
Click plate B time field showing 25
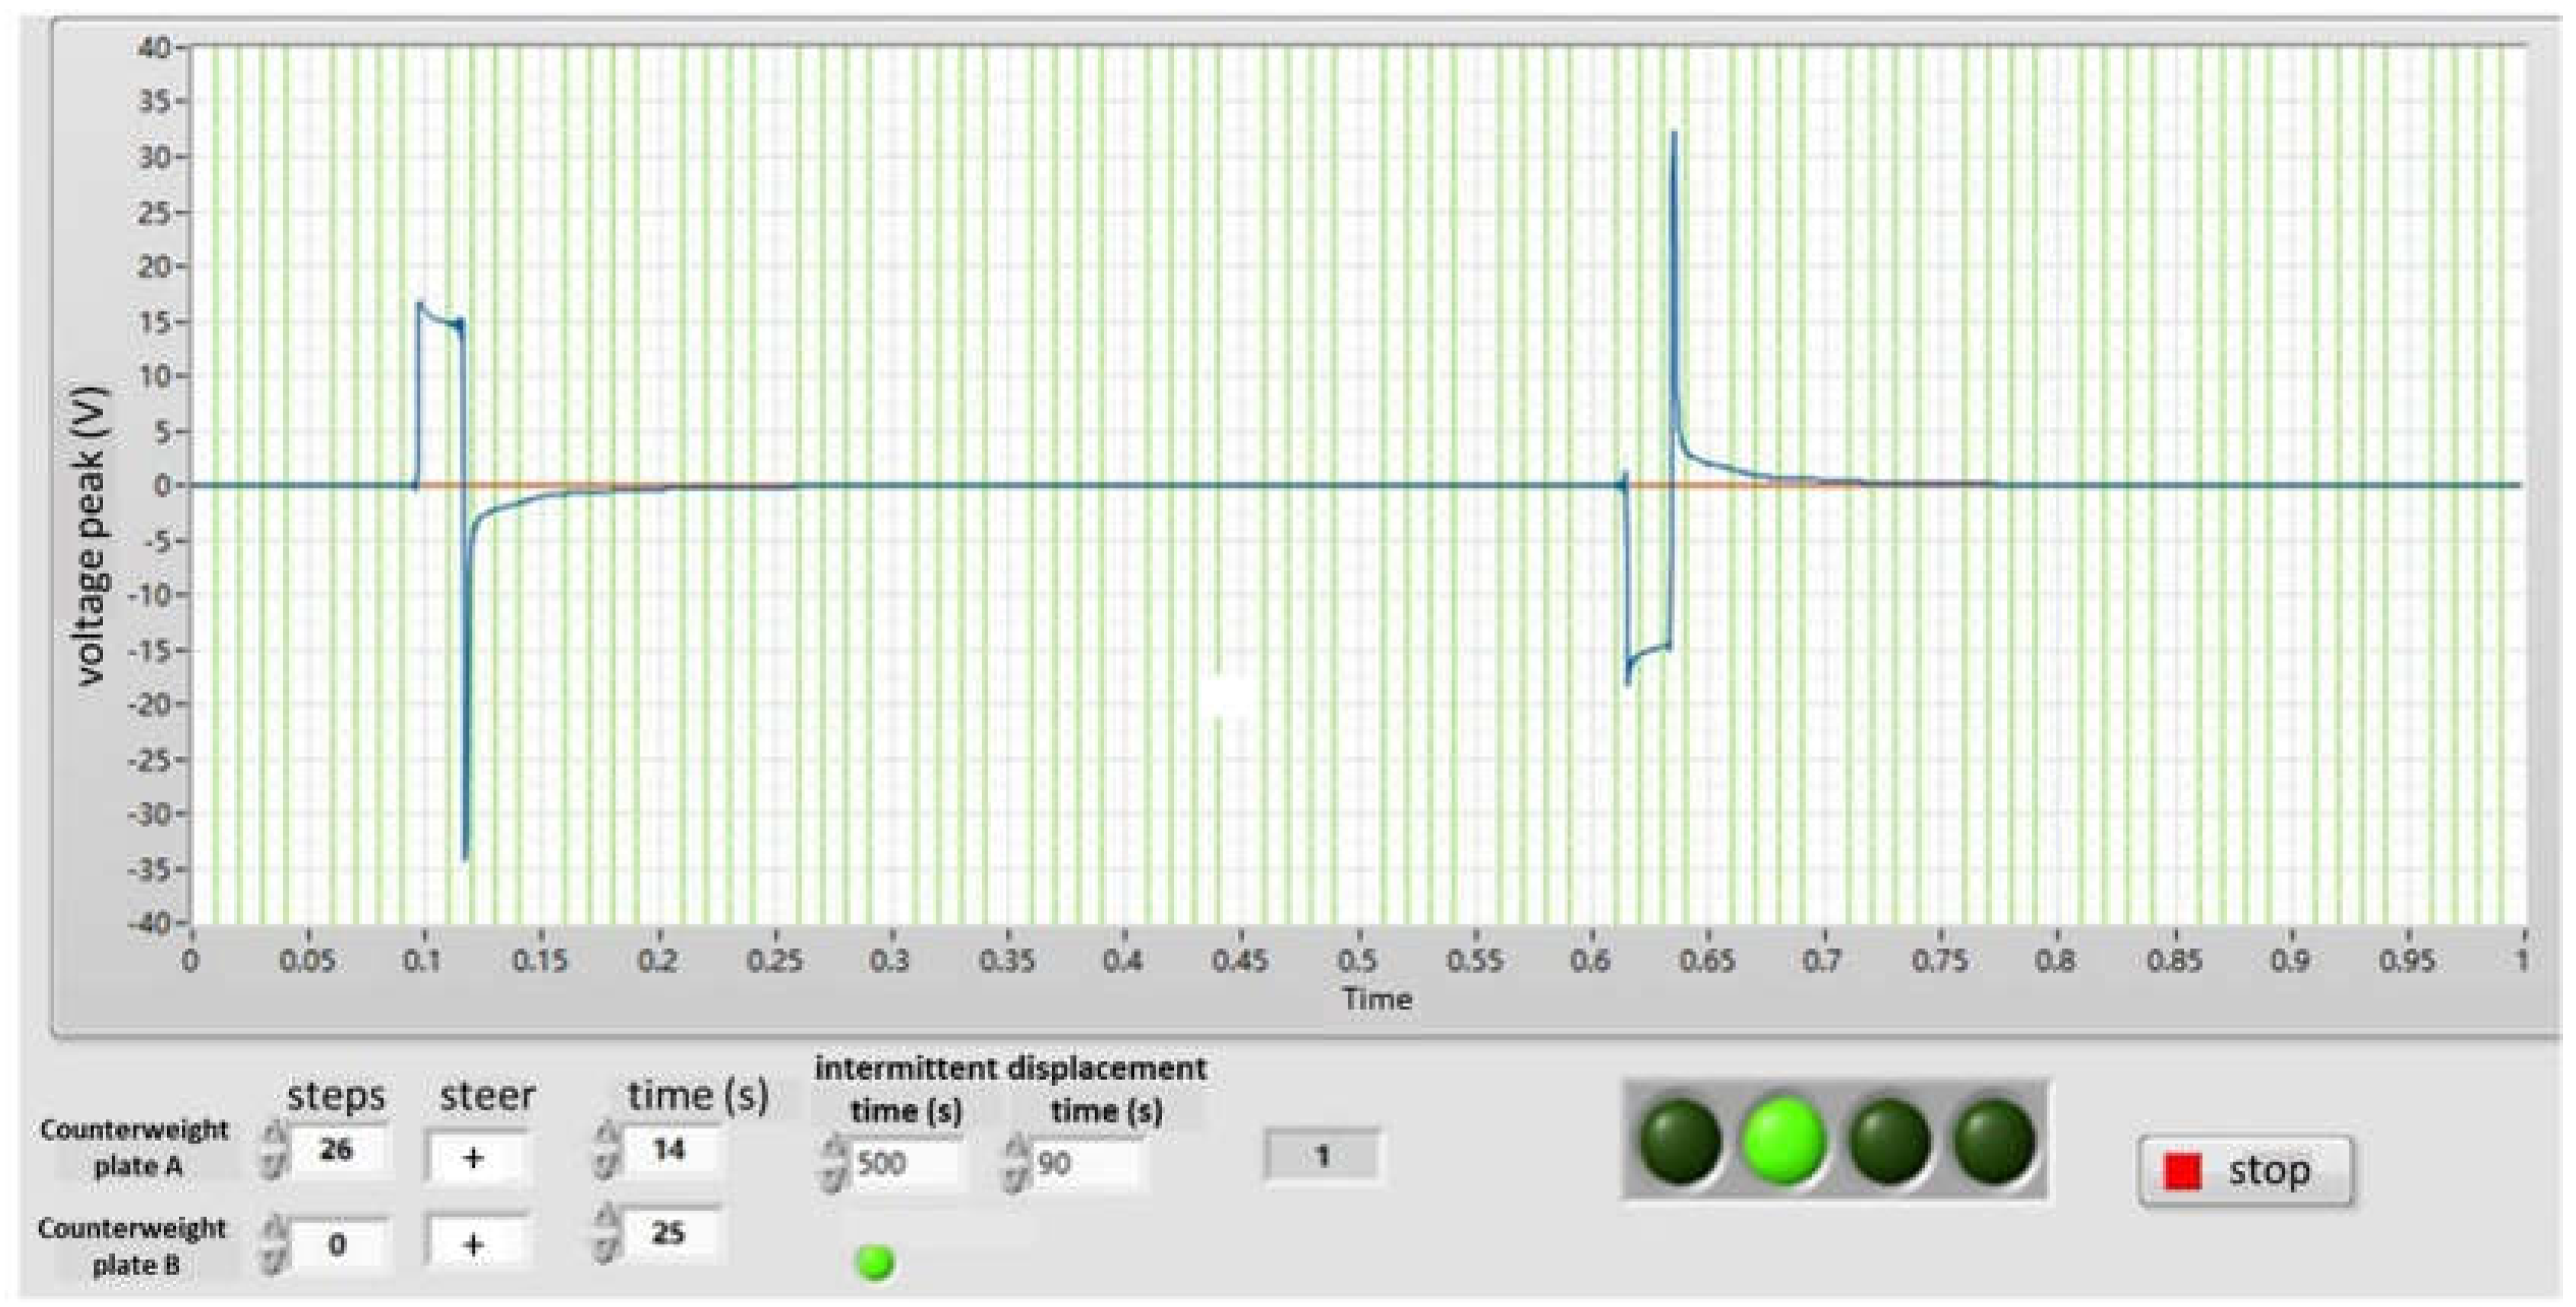point(670,1233)
